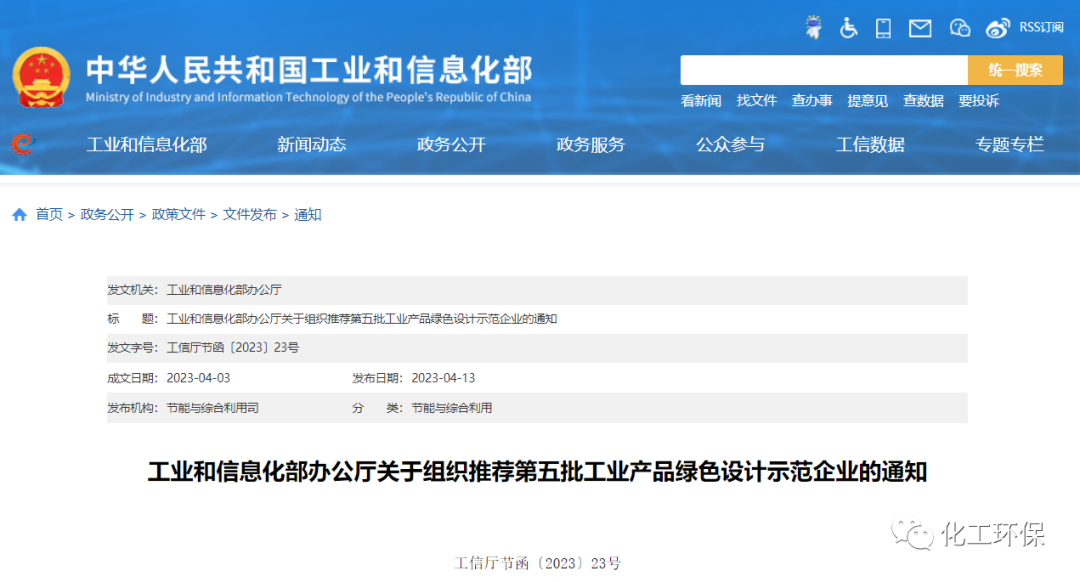Open the wheelchair accessibility icon

[x=849, y=27]
